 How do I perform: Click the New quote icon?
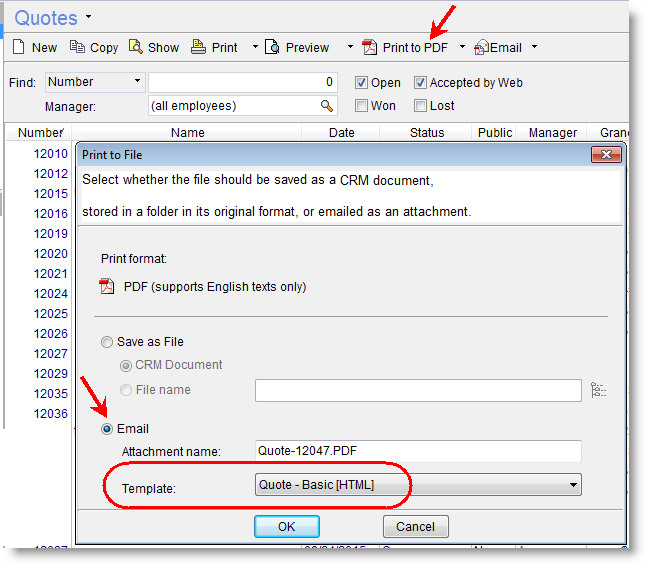[18, 47]
